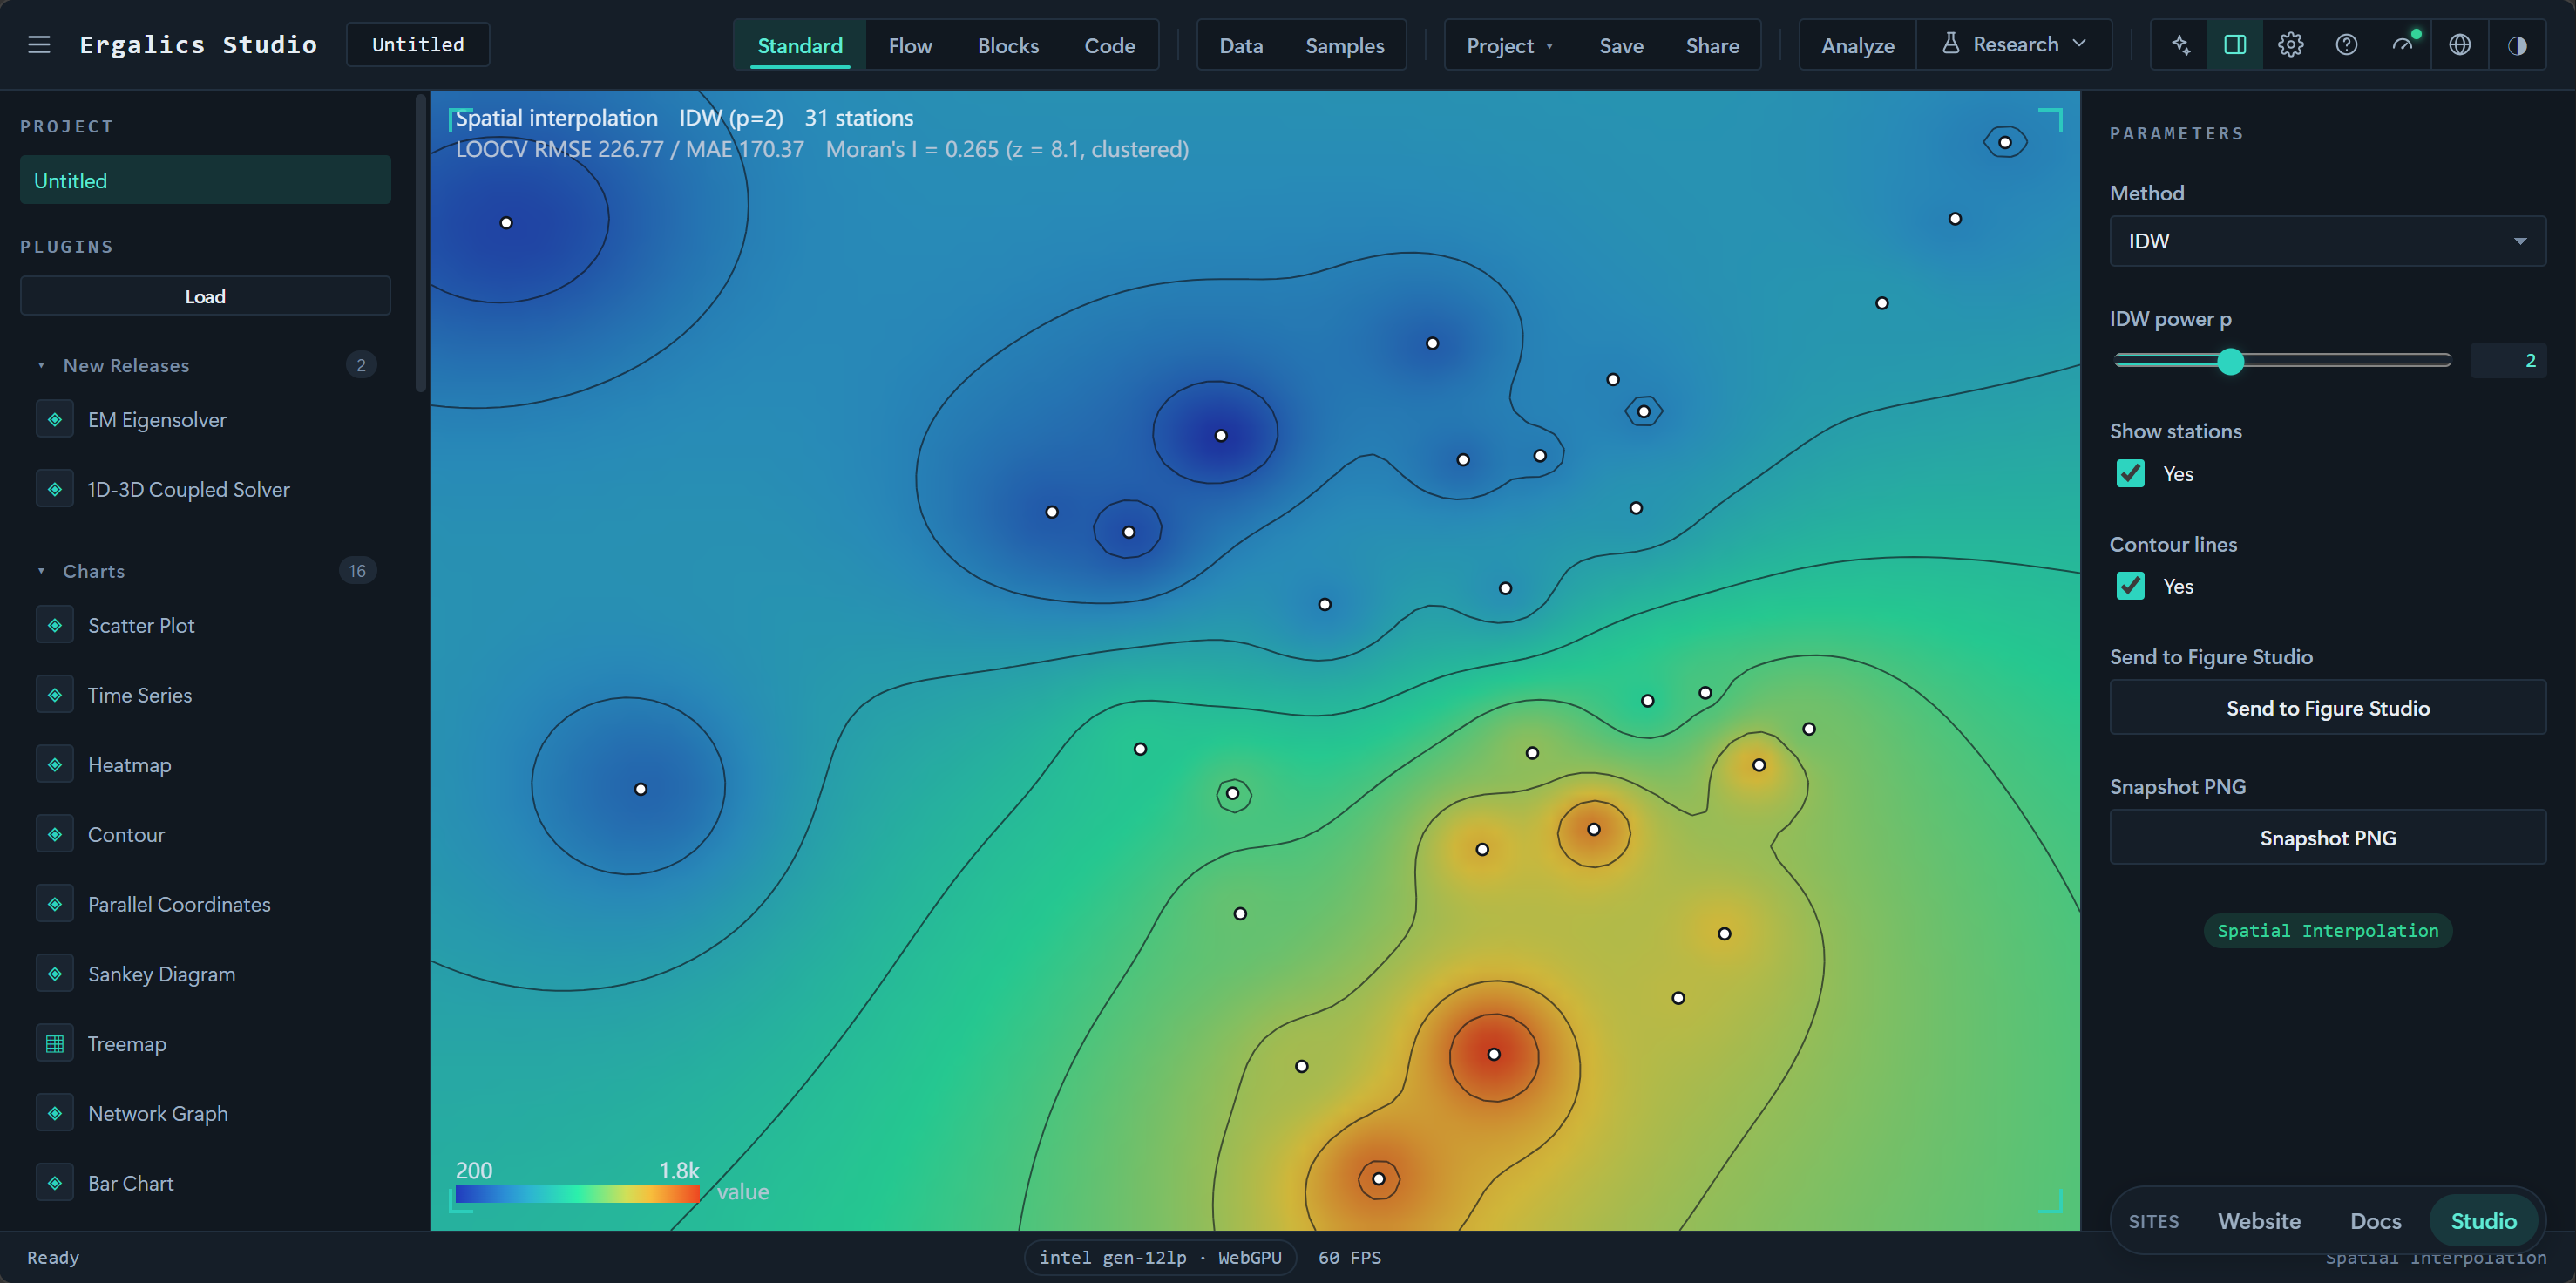Open settings gear icon
The width and height of the screenshot is (2576, 1283).
(x=2291, y=45)
